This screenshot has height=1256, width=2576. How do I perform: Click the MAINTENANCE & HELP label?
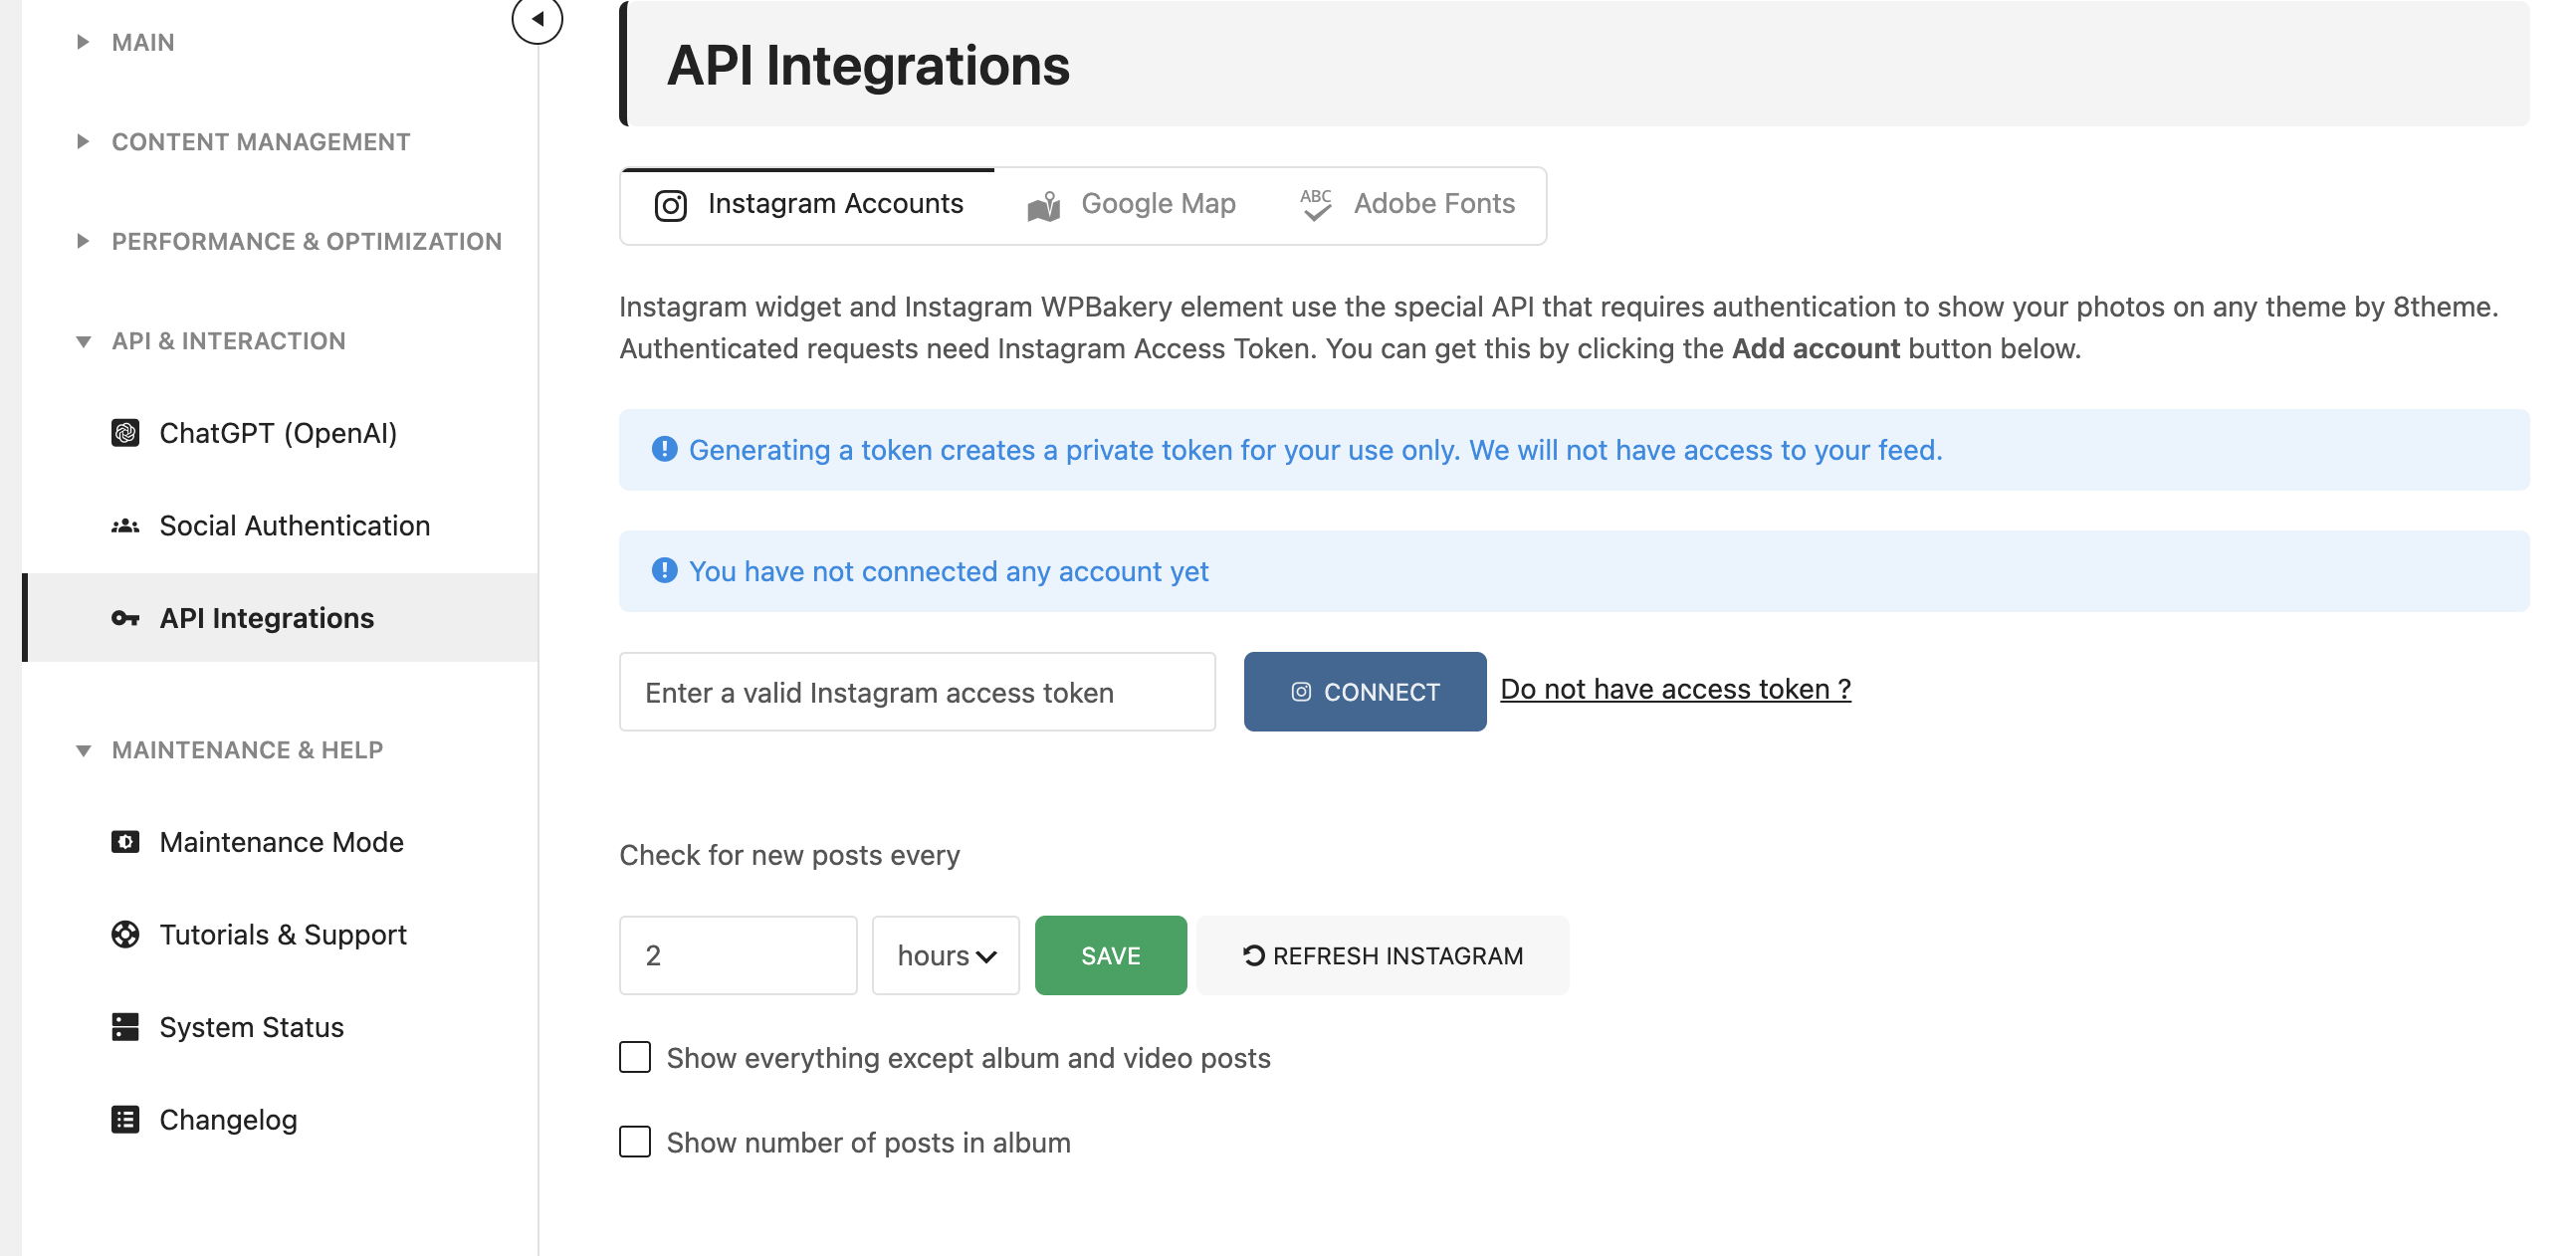(248, 750)
